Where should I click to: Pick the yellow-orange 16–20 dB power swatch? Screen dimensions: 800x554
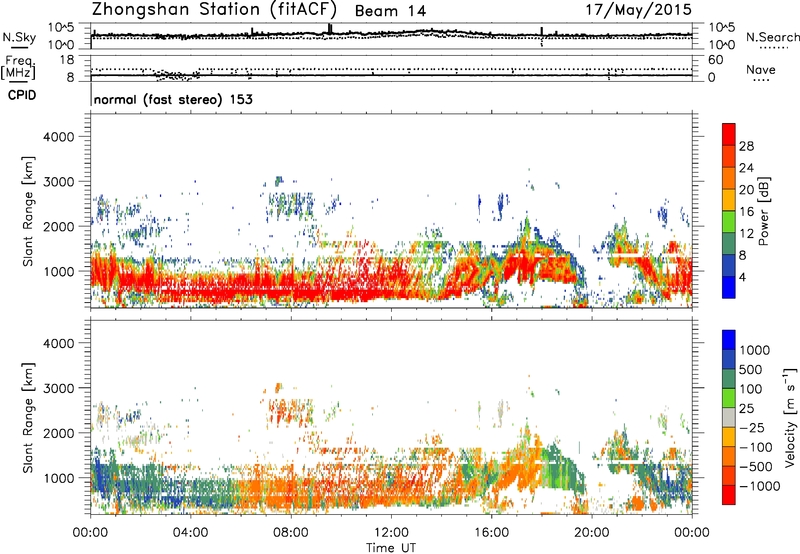pos(729,200)
